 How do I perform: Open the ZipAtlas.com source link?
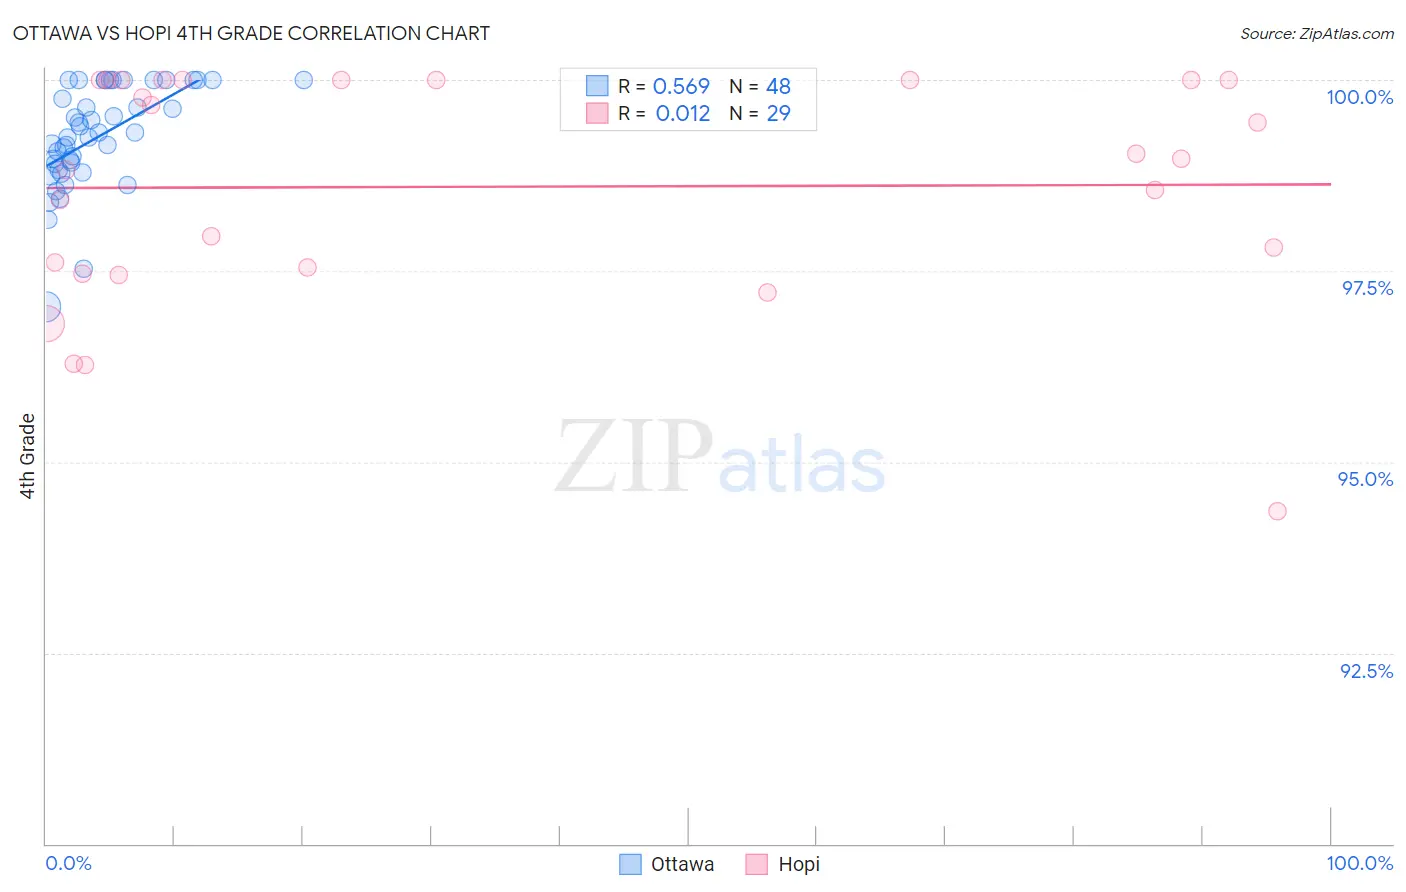1317,33
